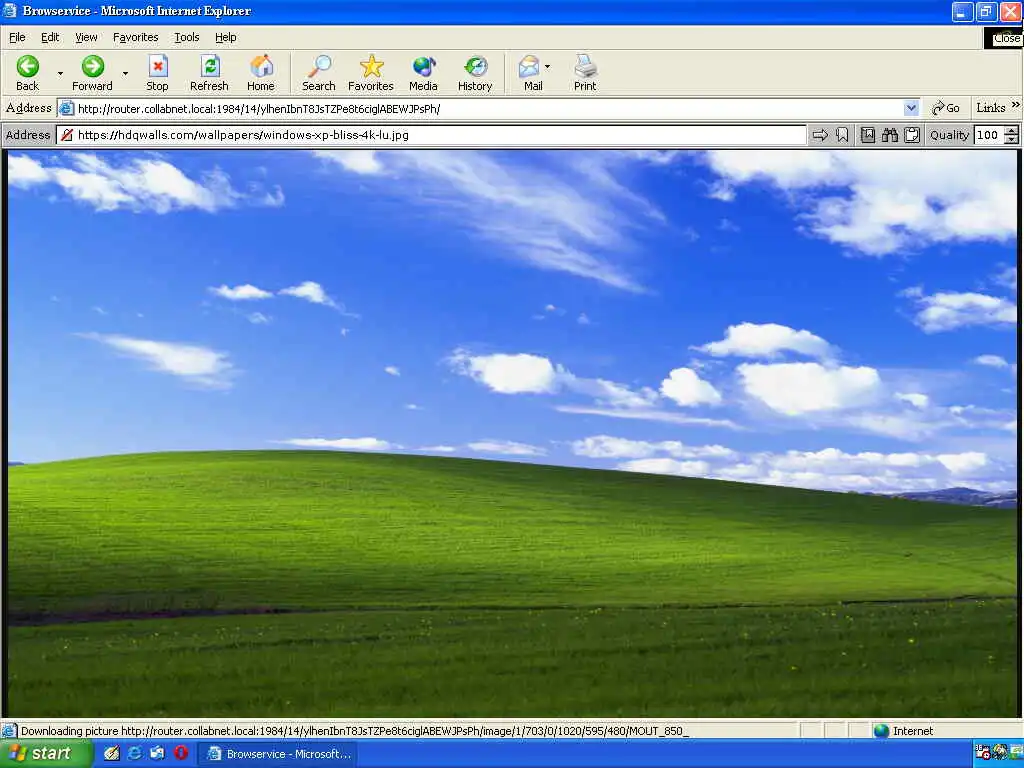Open the Favorites menu
Image resolution: width=1024 pixels, height=768 pixels.
point(135,37)
